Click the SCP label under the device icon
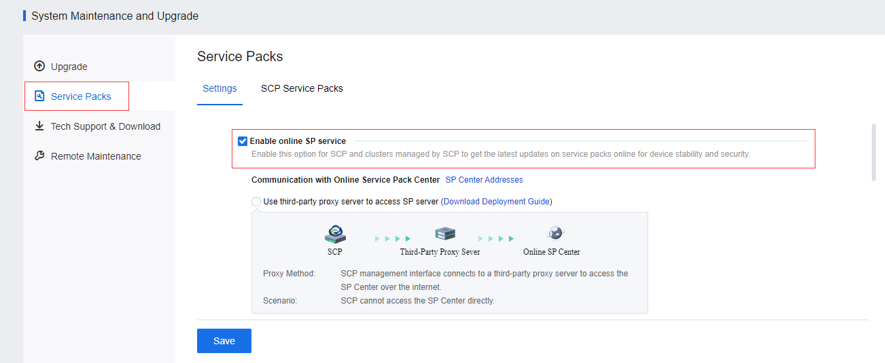Viewport: 885px width, 363px height. click(334, 252)
